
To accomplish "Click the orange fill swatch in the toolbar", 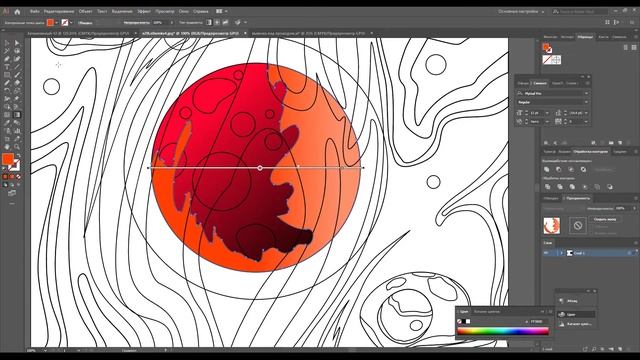I will [8, 159].
